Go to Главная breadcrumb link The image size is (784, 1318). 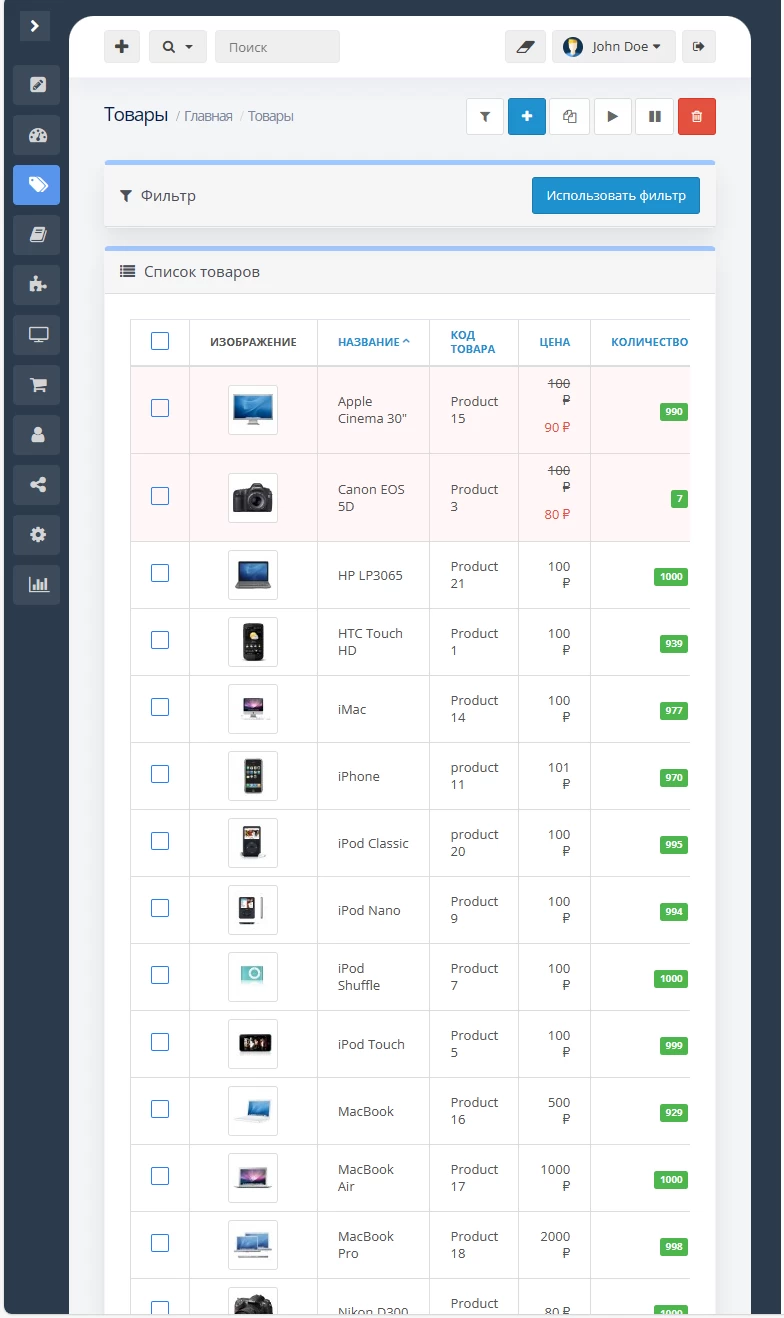pyautogui.click(x=208, y=116)
